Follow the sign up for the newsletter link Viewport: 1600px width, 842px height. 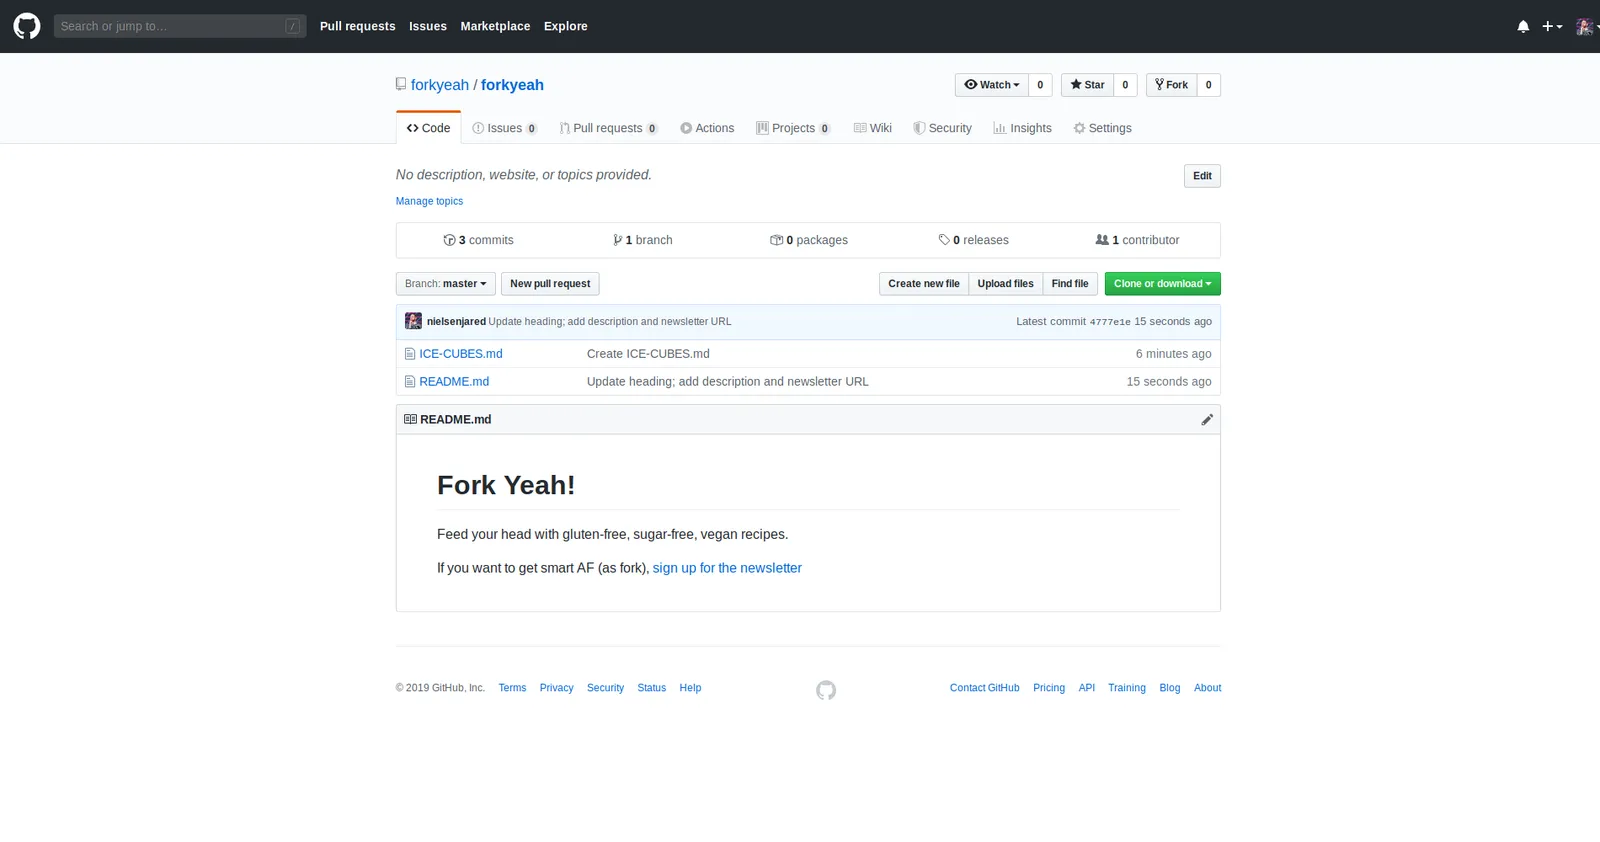click(x=727, y=568)
